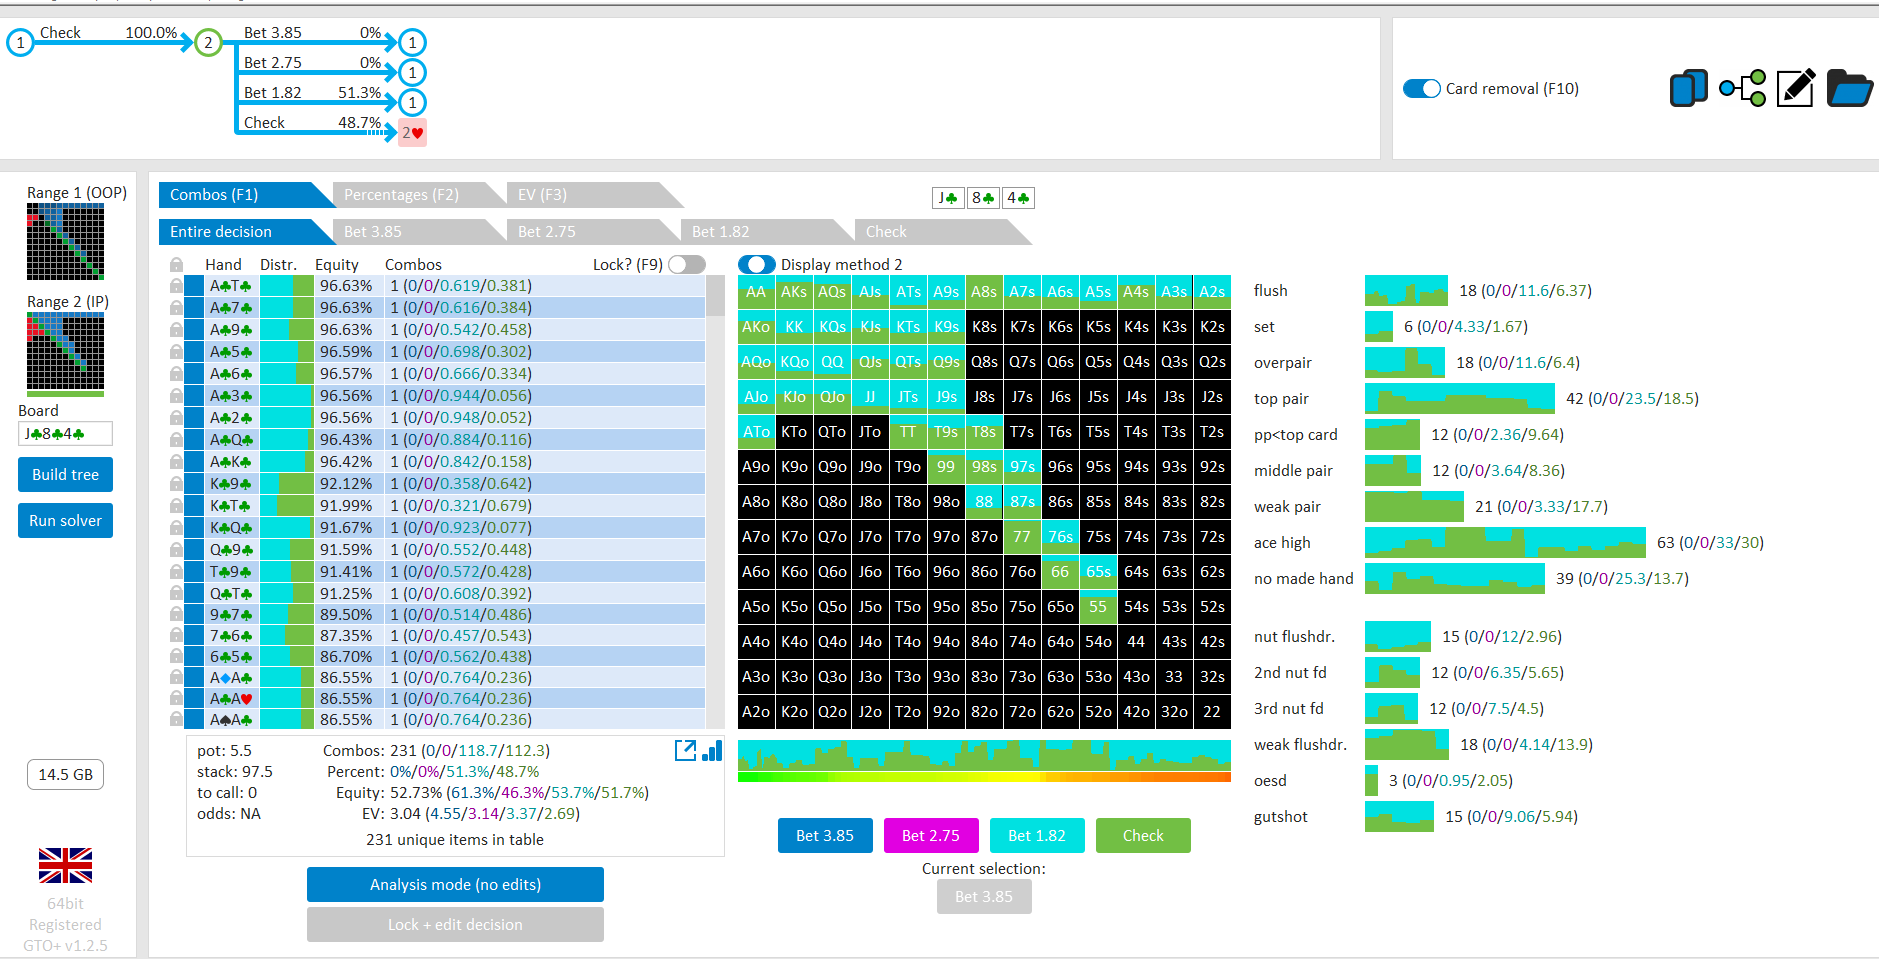The image size is (1879, 959).
Task: Click the gutshot category bar
Action: [1399, 817]
